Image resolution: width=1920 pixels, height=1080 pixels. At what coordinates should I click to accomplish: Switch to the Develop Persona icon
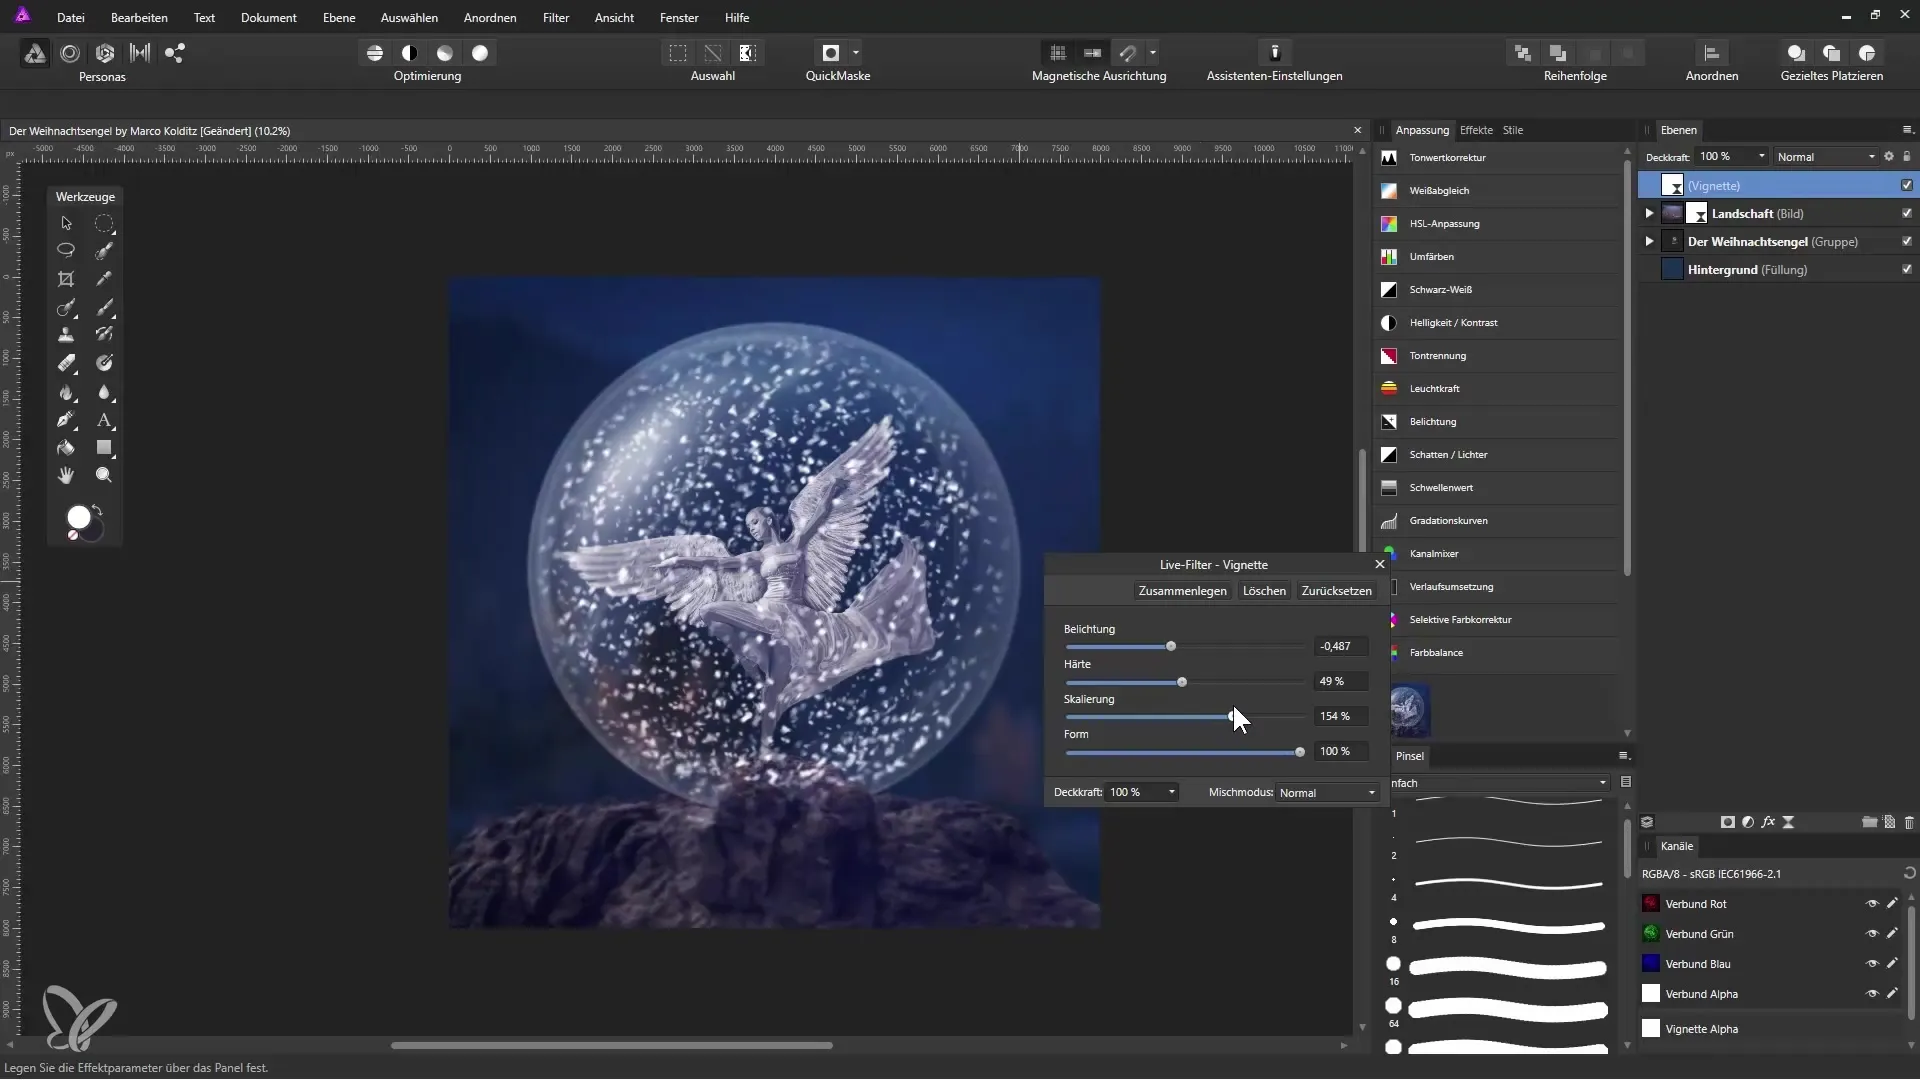(105, 53)
